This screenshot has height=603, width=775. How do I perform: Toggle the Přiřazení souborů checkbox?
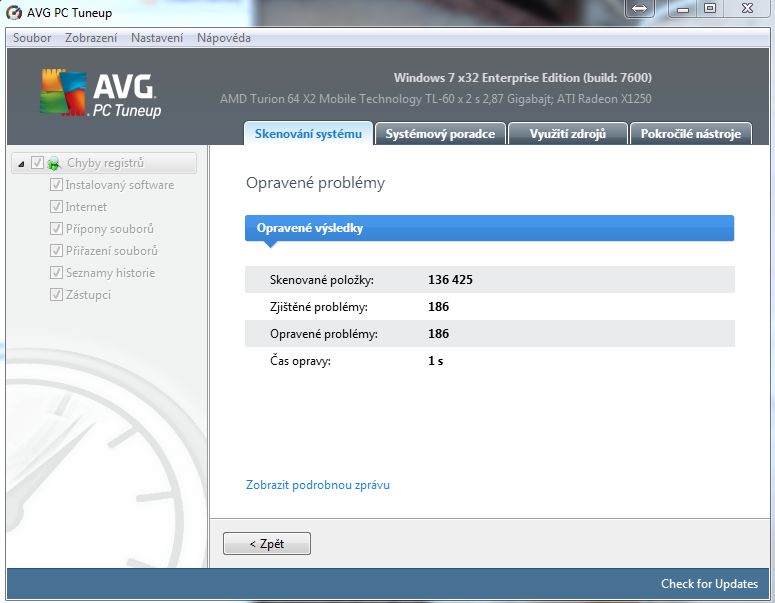tap(56, 250)
